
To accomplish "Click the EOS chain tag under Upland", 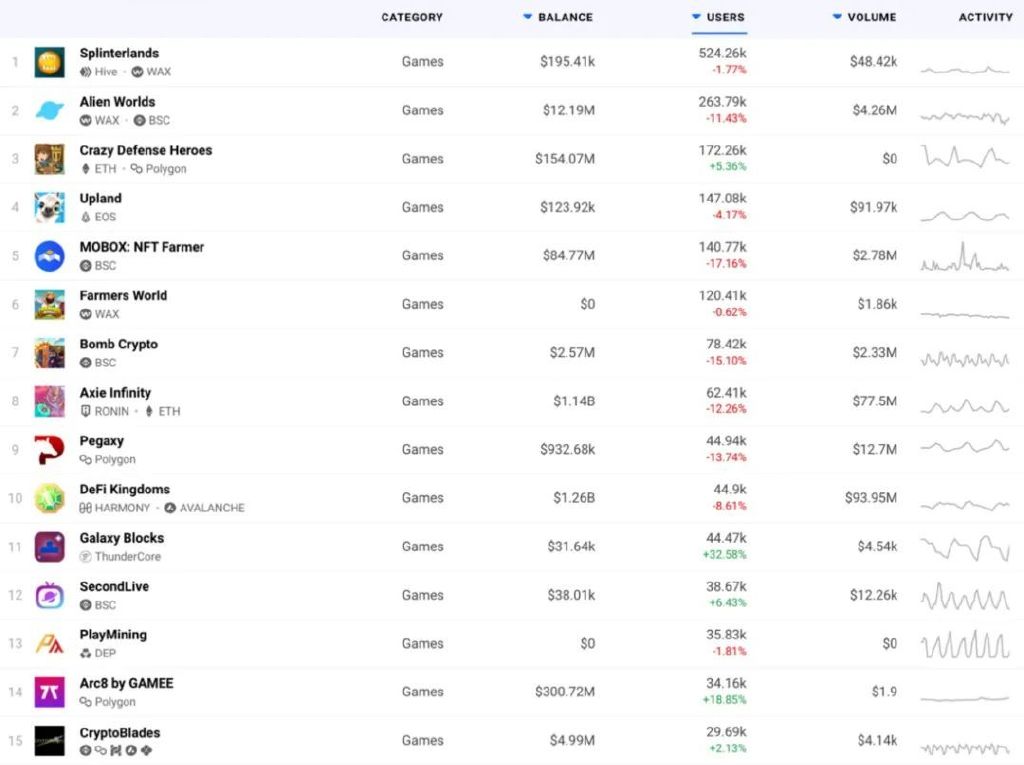I will pyautogui.click(x=98, y=217).
